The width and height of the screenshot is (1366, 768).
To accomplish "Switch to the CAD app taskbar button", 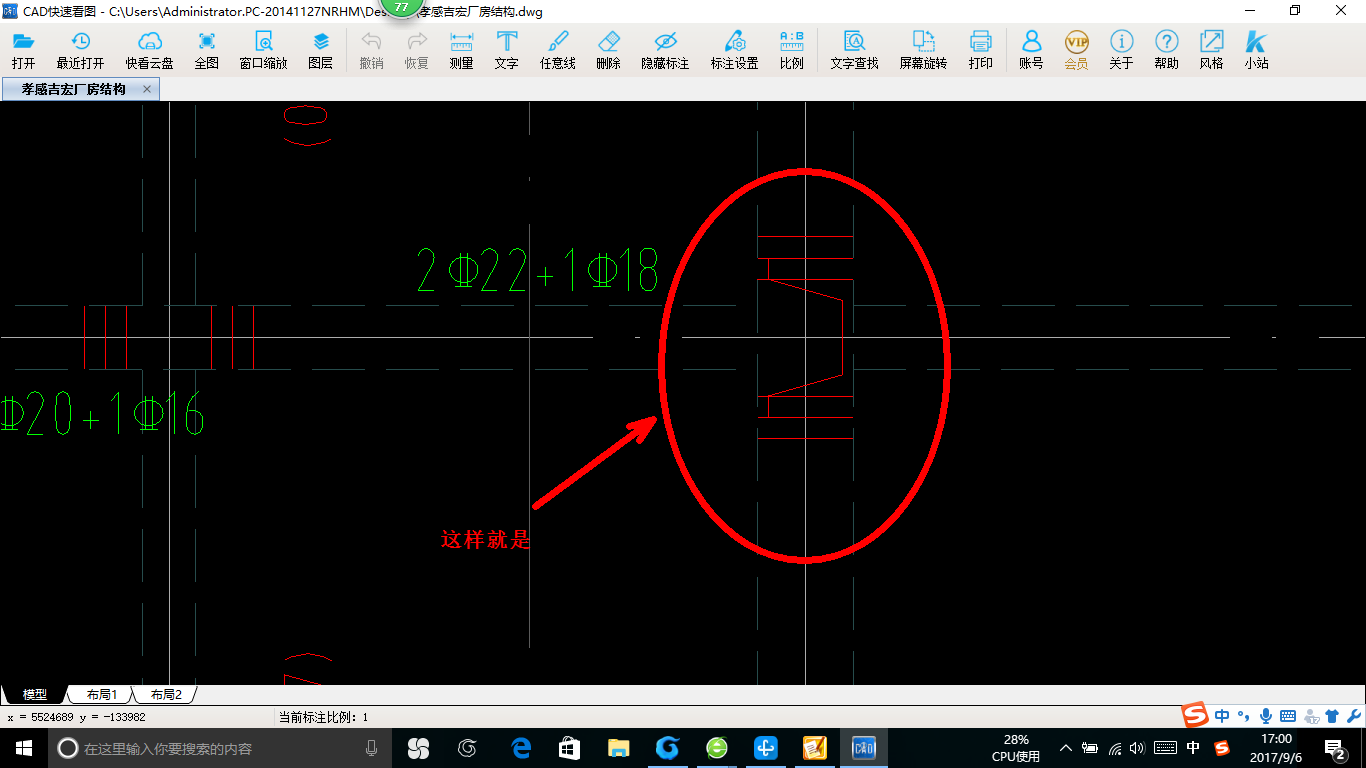I will 863,748.
